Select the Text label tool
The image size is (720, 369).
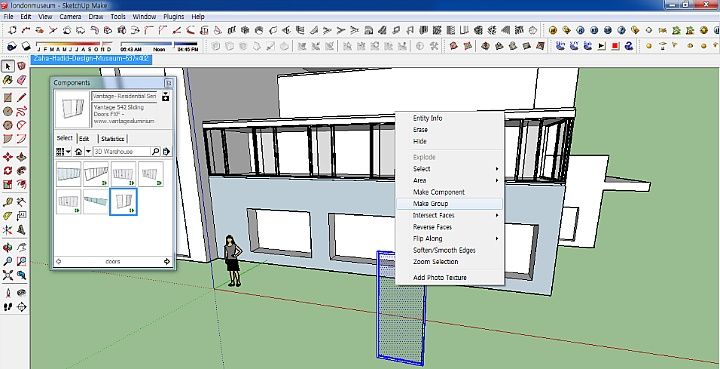click(22, 216)
